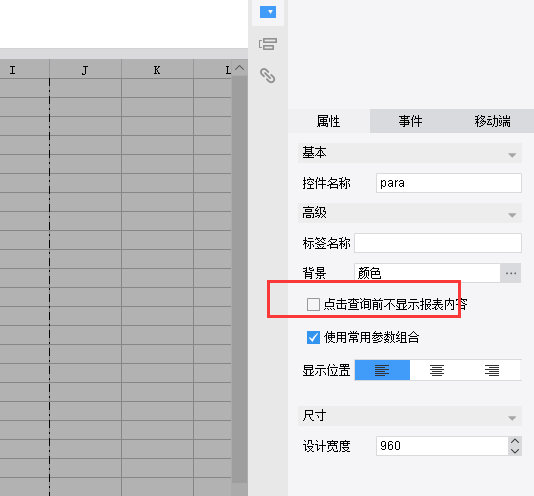
Task: Open the widget layout panel icon
Action: 268,44
